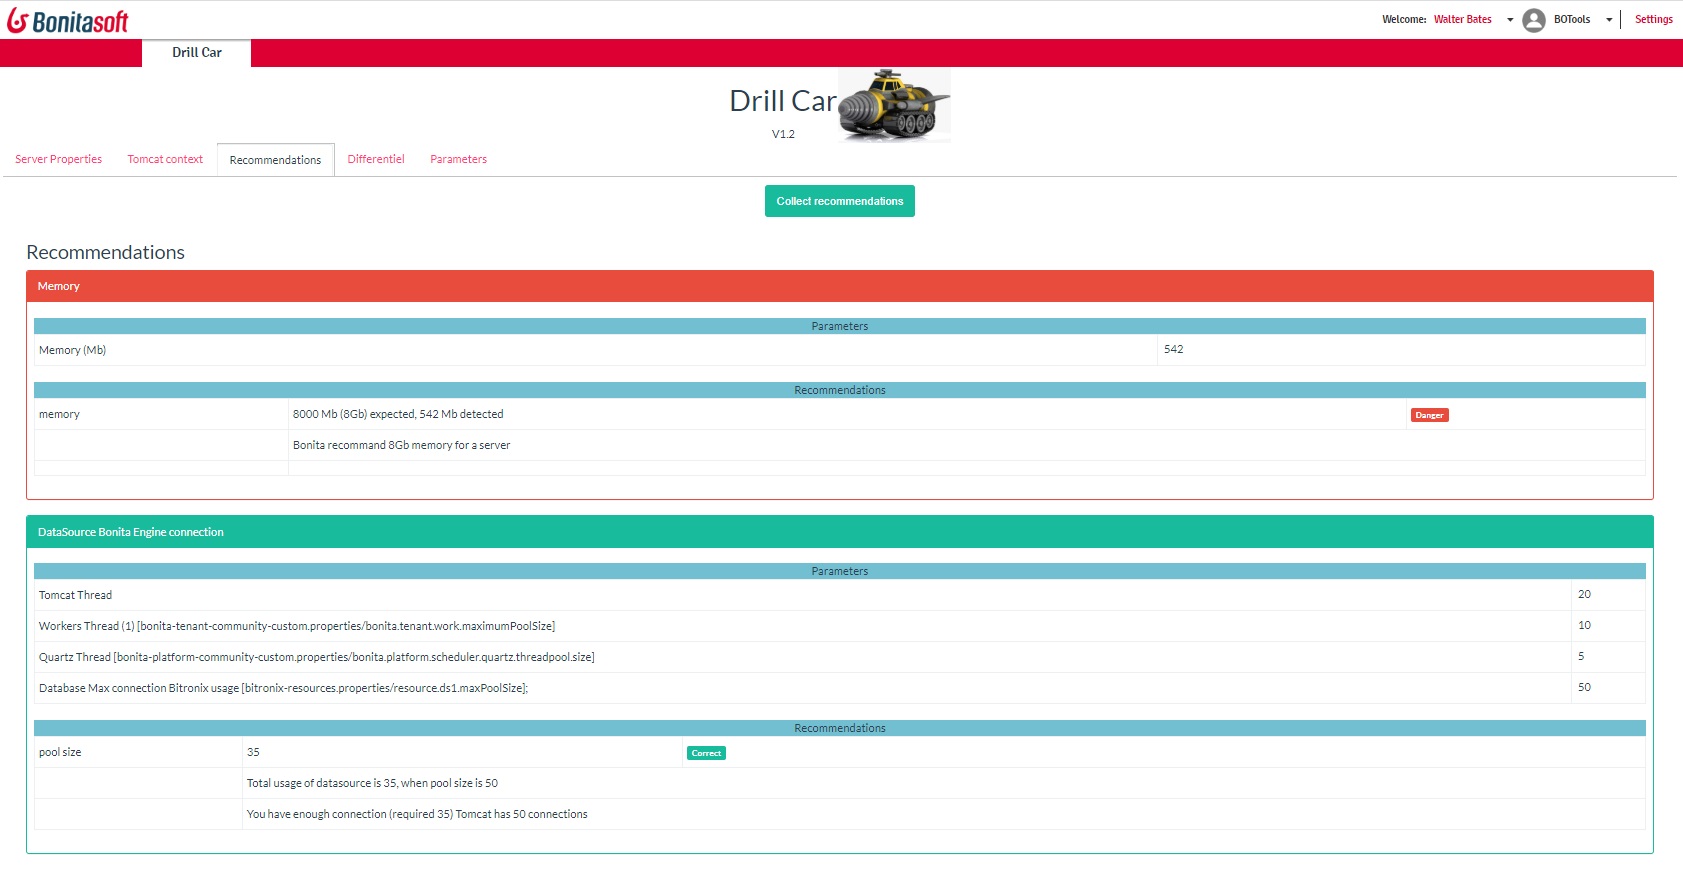Click the Danger badge in memory row
Screen dimensions: 1683x871
[1429, 415]
